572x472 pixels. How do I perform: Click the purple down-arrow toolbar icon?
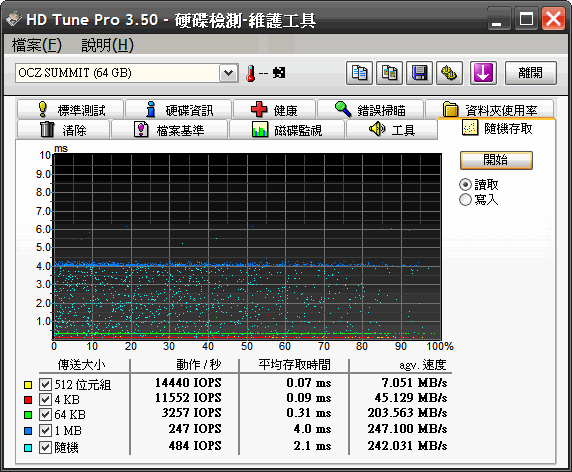483,73
